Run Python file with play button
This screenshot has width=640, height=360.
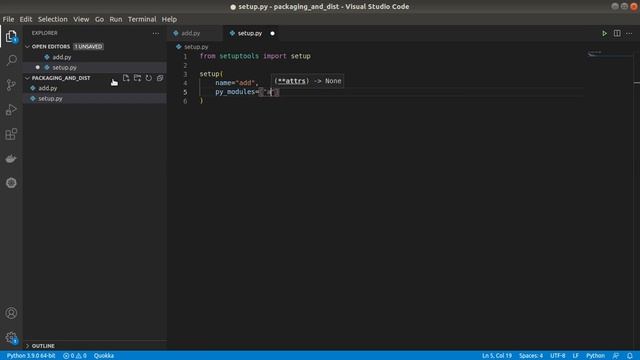coord(604,33)
